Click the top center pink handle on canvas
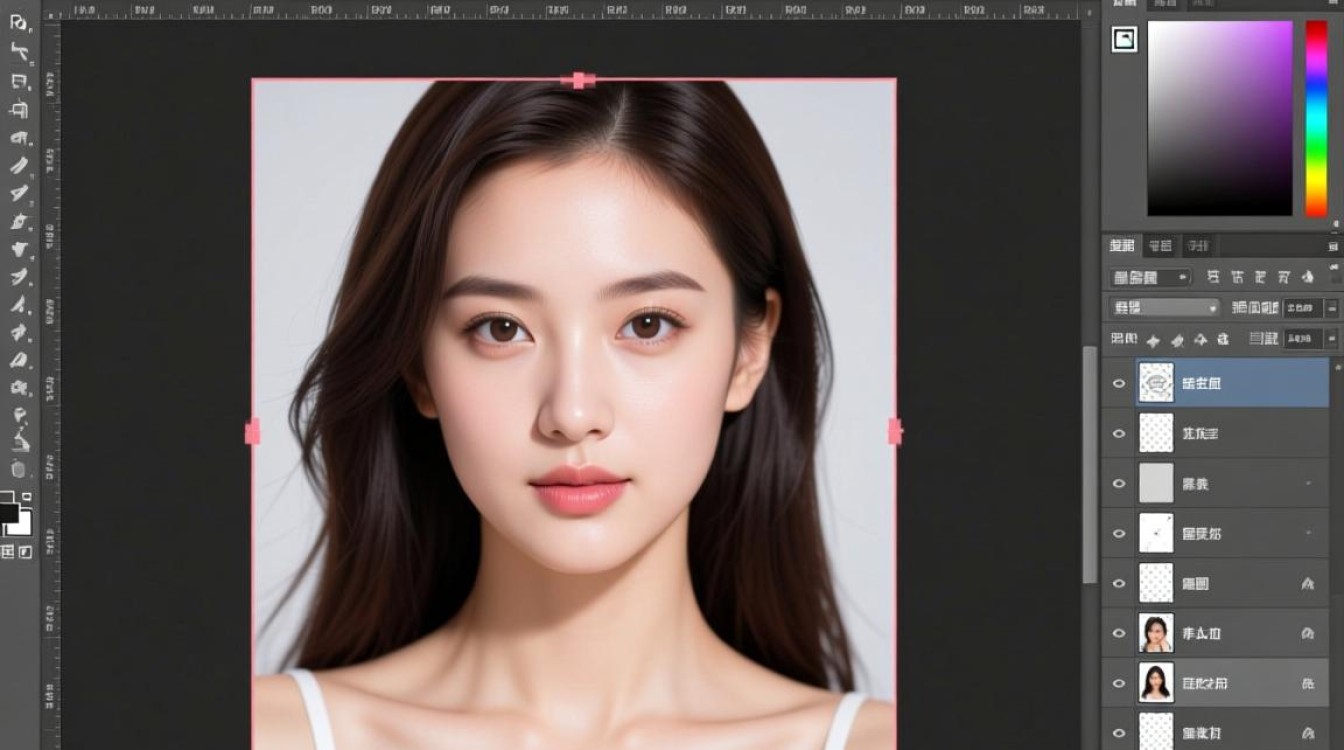 point(578,80)
